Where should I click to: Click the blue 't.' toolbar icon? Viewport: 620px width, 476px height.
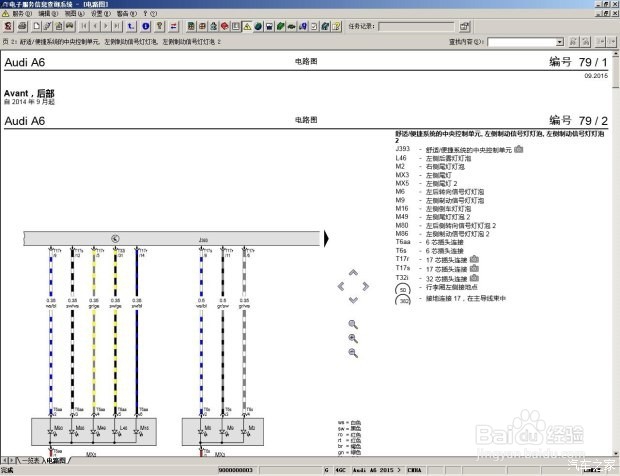131,26
